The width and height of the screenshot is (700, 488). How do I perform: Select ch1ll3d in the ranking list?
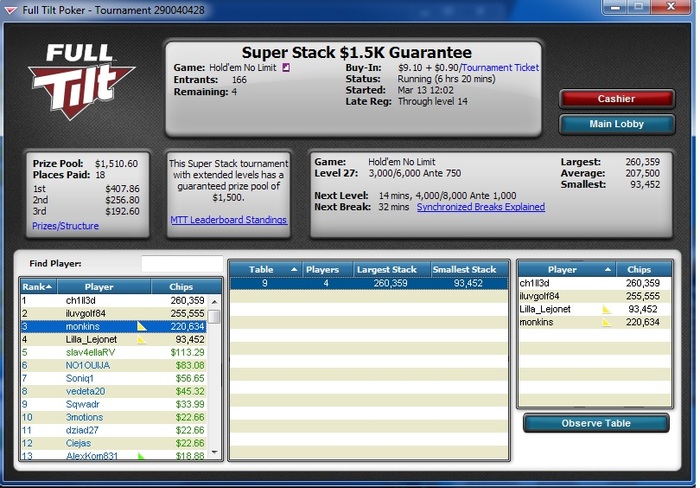[x=114, y=300]
